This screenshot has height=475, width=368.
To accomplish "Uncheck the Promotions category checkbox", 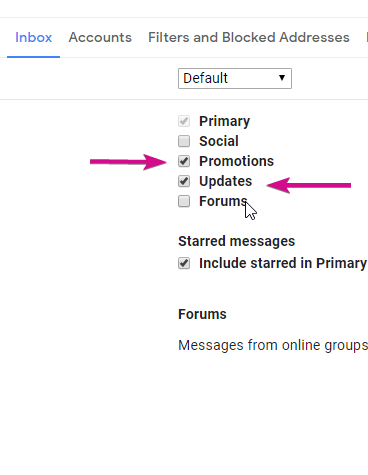I will pos(184,161).
